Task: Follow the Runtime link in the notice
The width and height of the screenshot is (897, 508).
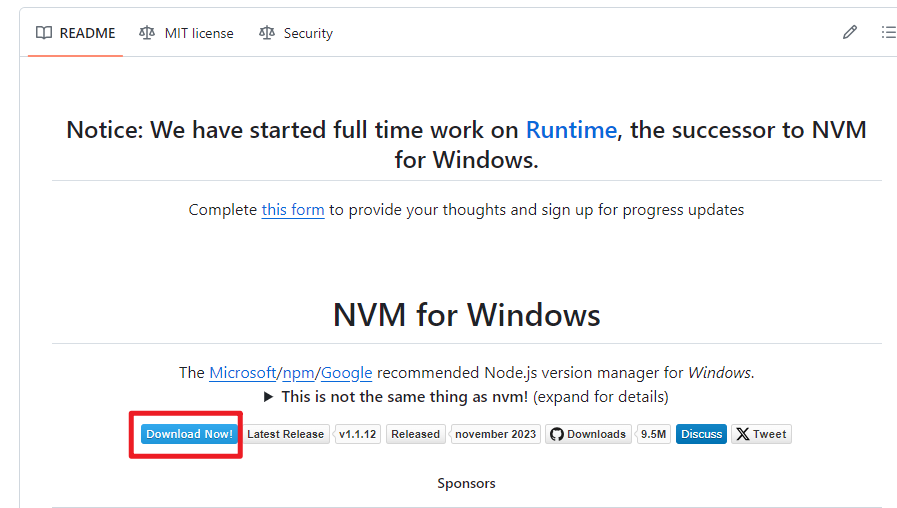Action: point(571,130)
